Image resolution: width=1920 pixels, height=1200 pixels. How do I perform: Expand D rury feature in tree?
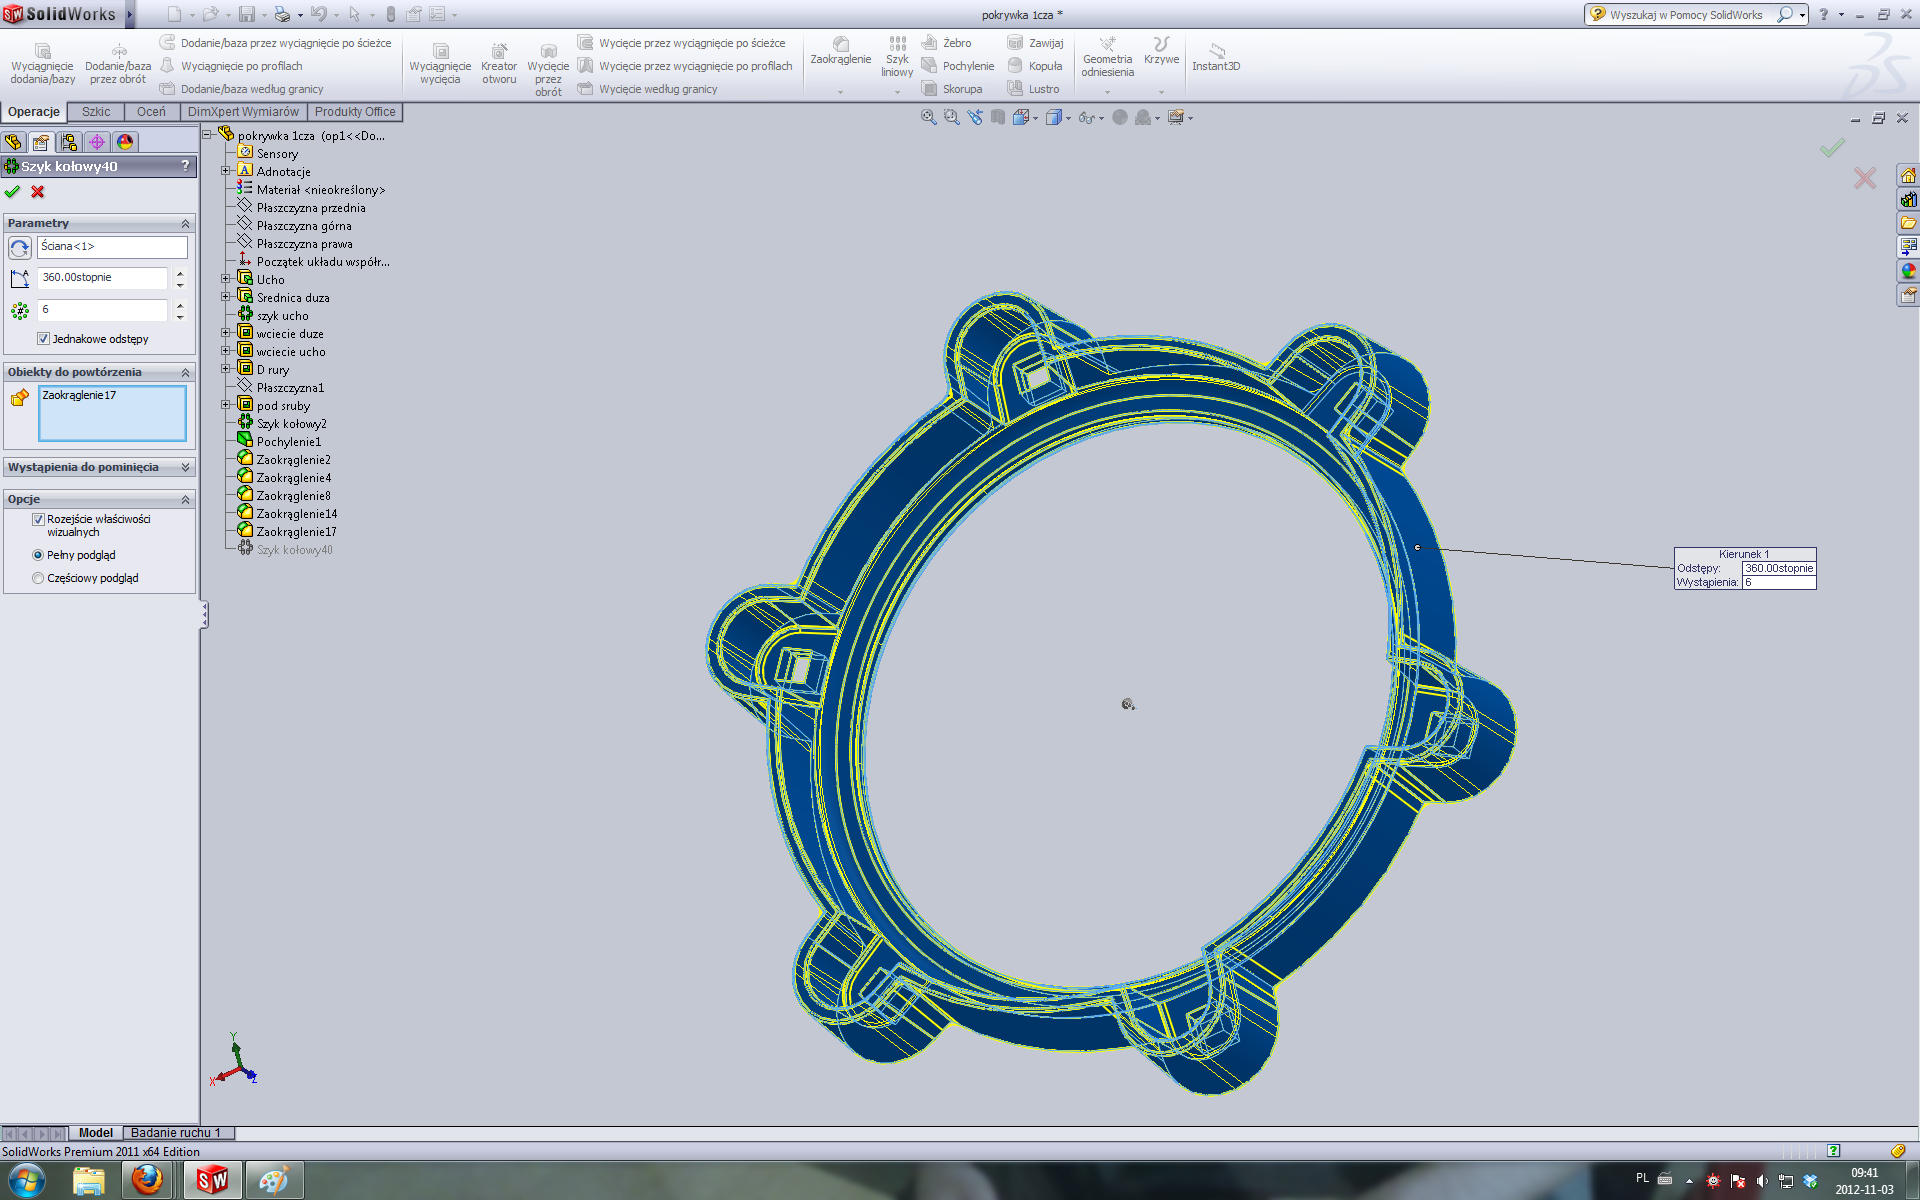(226, 369)
